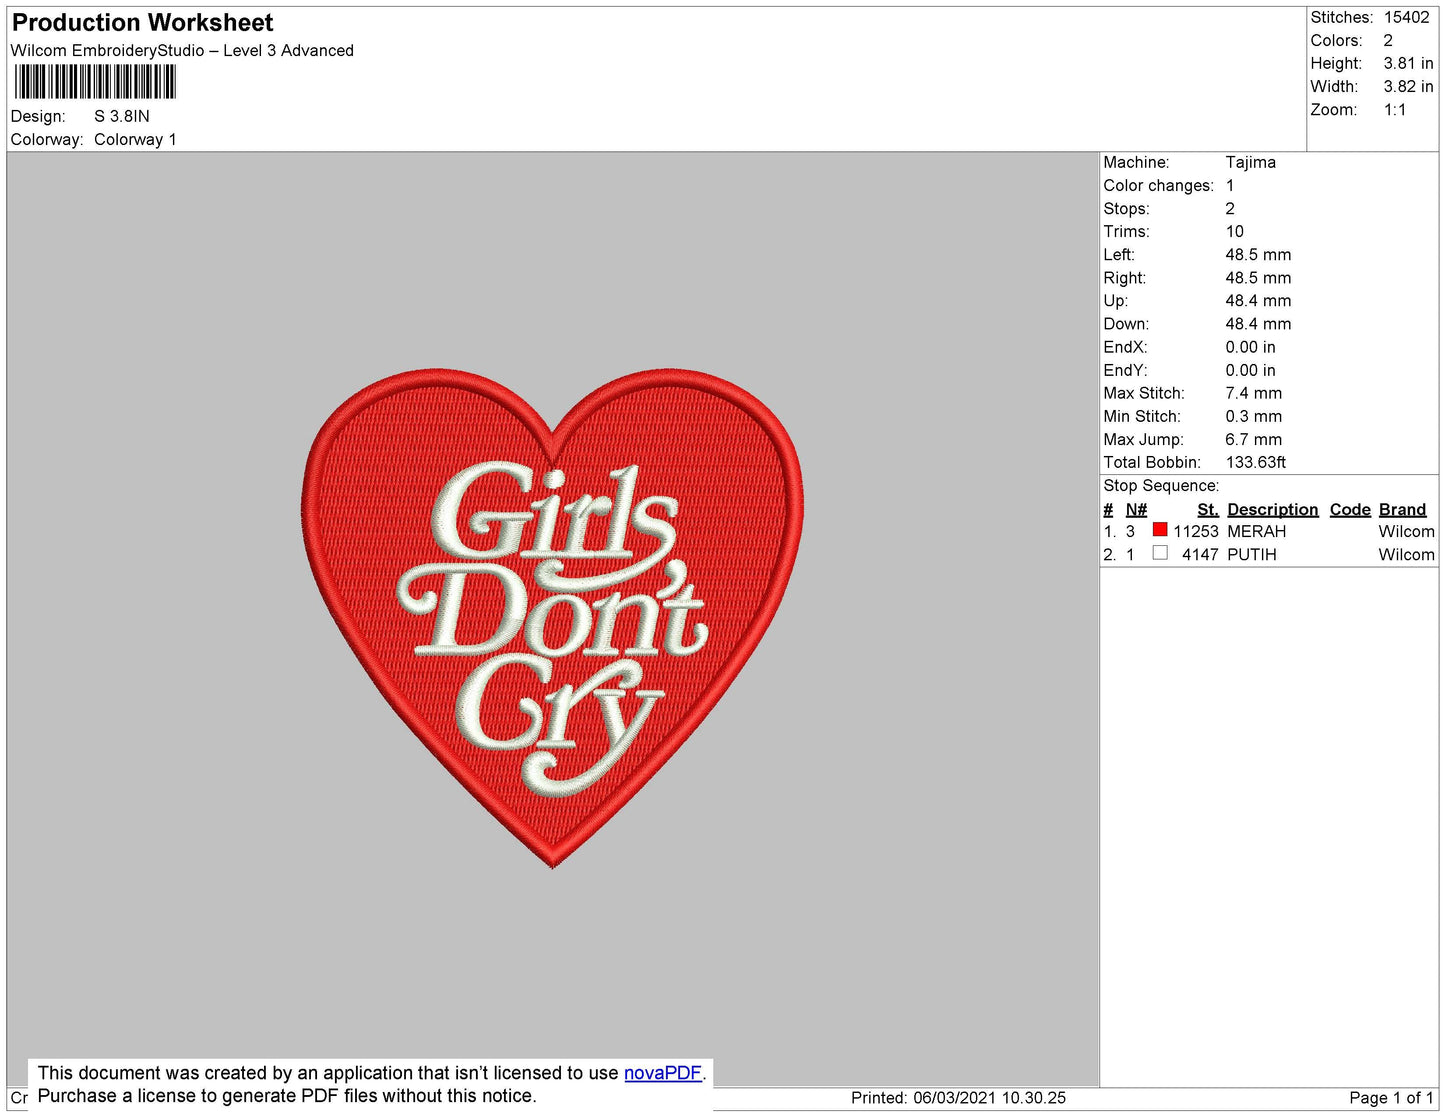Click the printed date '06/03/2021 10.30.25'
This screenshot has width=1445, height=1117.
(x=989, y=1098)
